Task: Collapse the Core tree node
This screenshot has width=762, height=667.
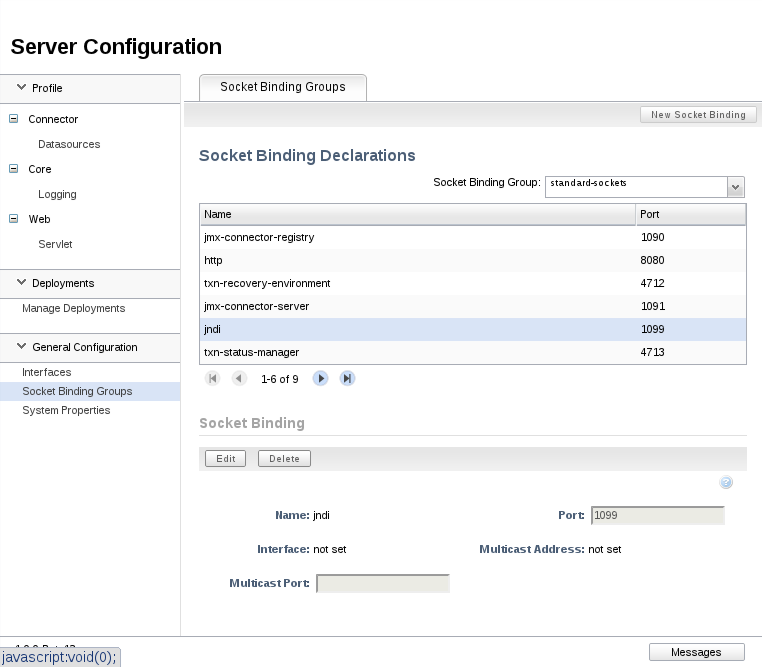Action: coord(14,169)
